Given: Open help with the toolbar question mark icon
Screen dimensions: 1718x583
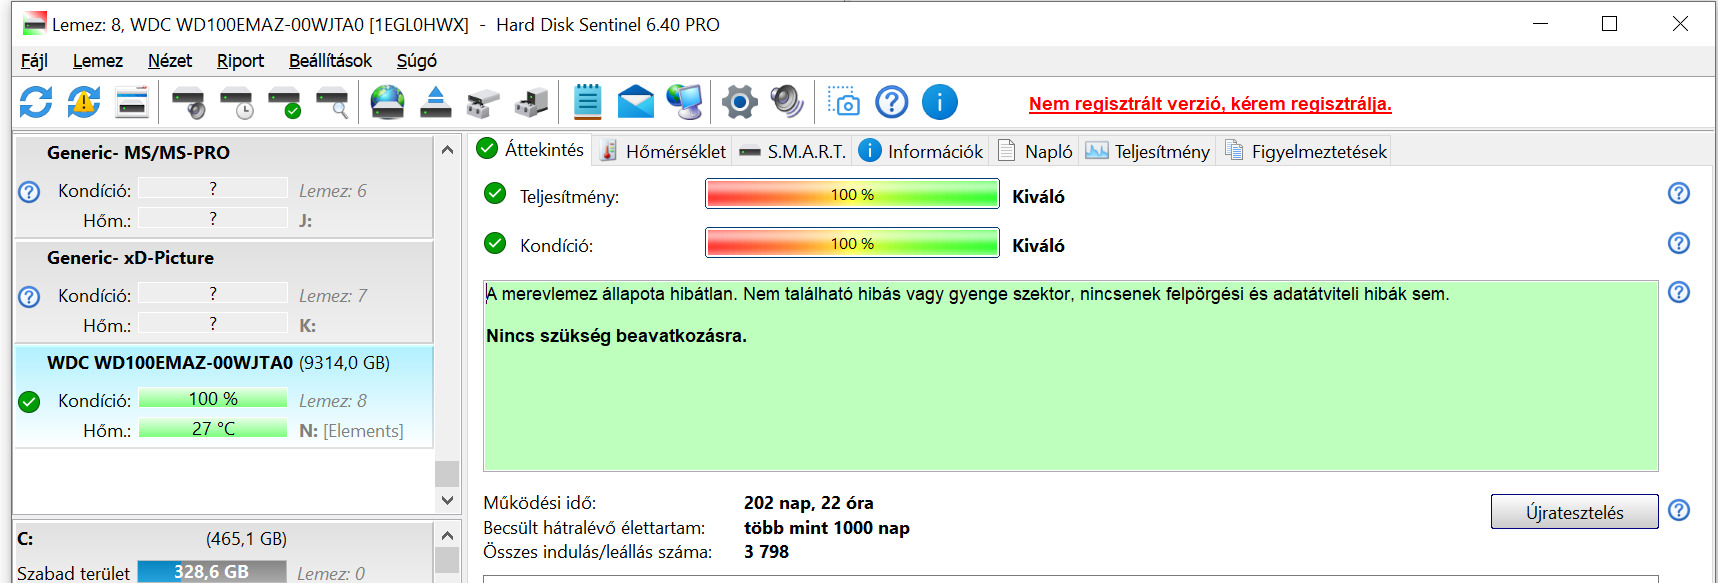Looking at the screenshot, I should 891,102.
